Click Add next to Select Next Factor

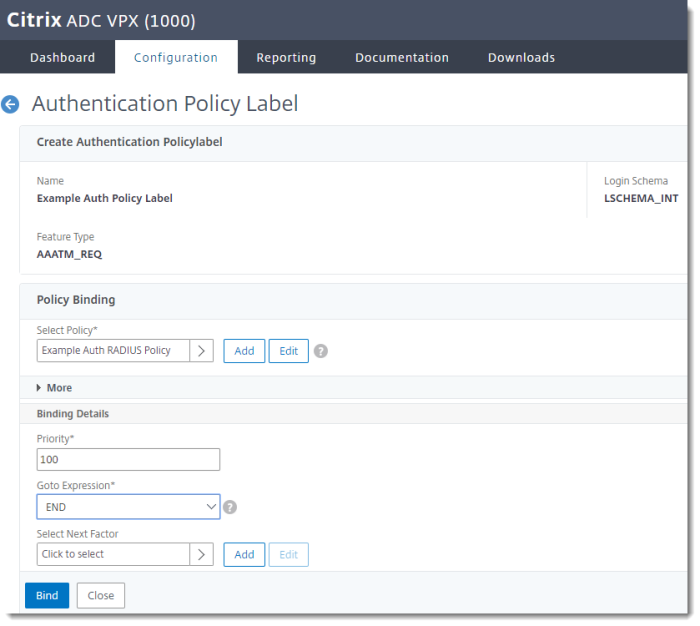(244, 555)
